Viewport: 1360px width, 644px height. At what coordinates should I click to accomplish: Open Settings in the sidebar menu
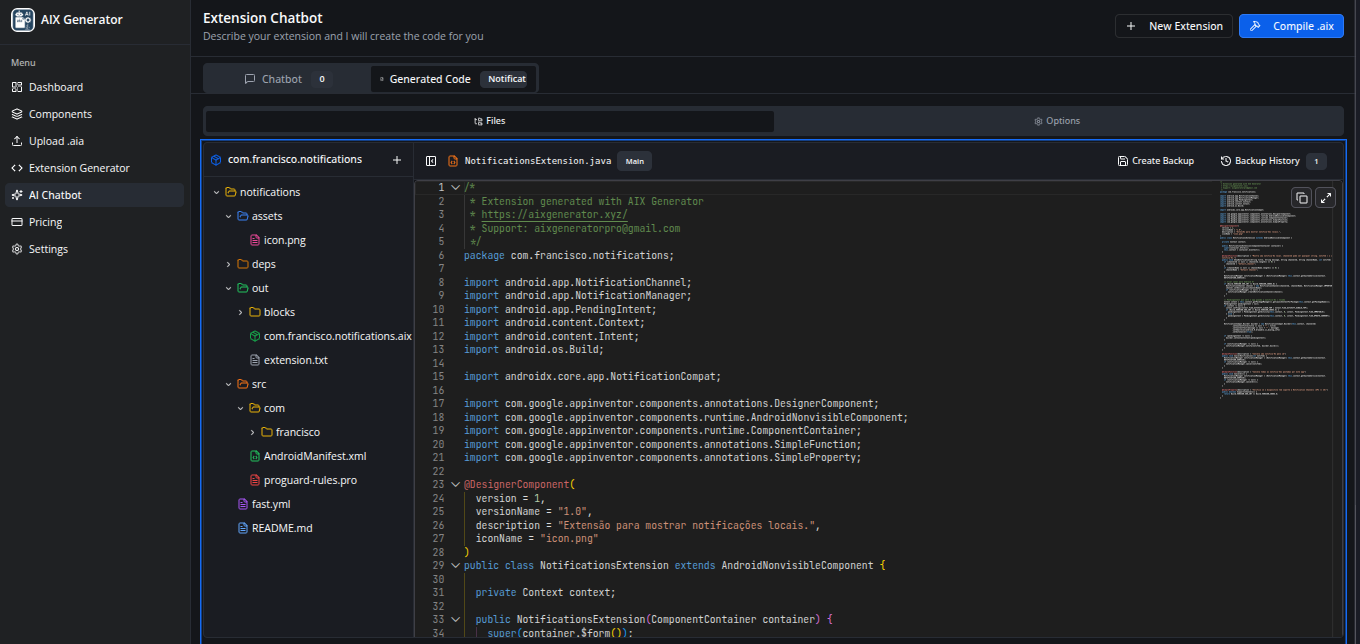(48, 249)
